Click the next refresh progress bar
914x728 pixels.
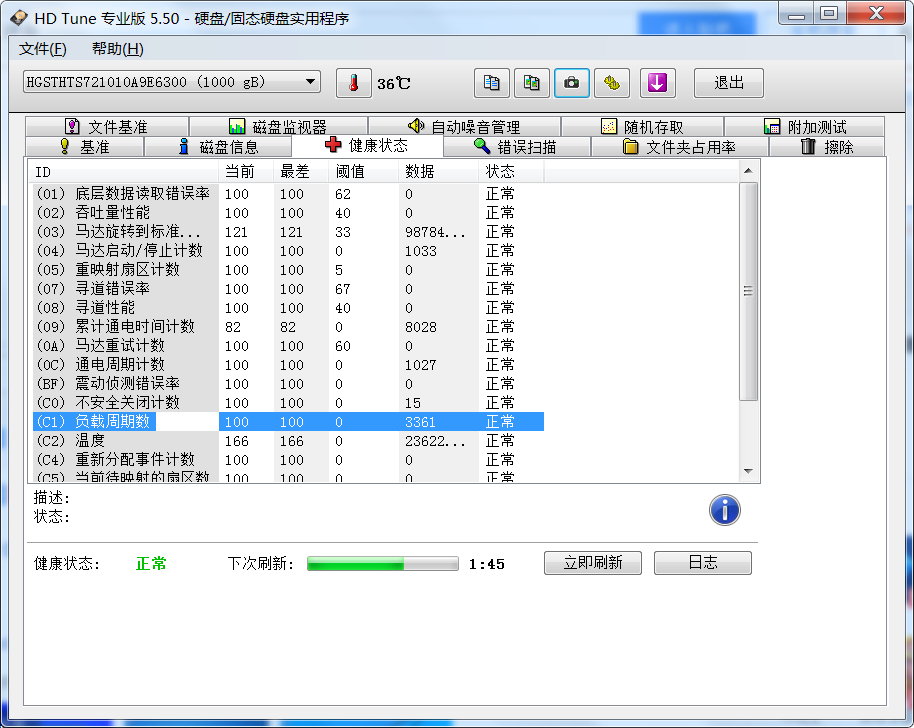[382, 564]
